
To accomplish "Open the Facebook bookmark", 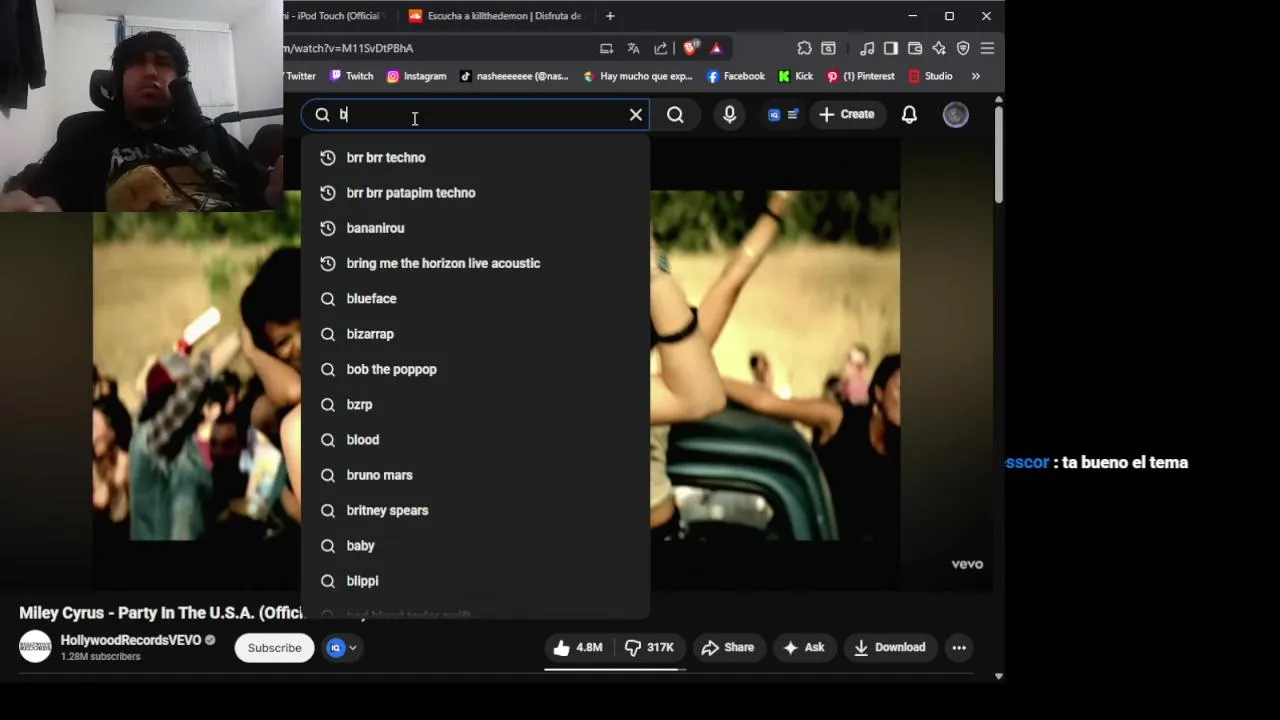I will coord(736,76).
